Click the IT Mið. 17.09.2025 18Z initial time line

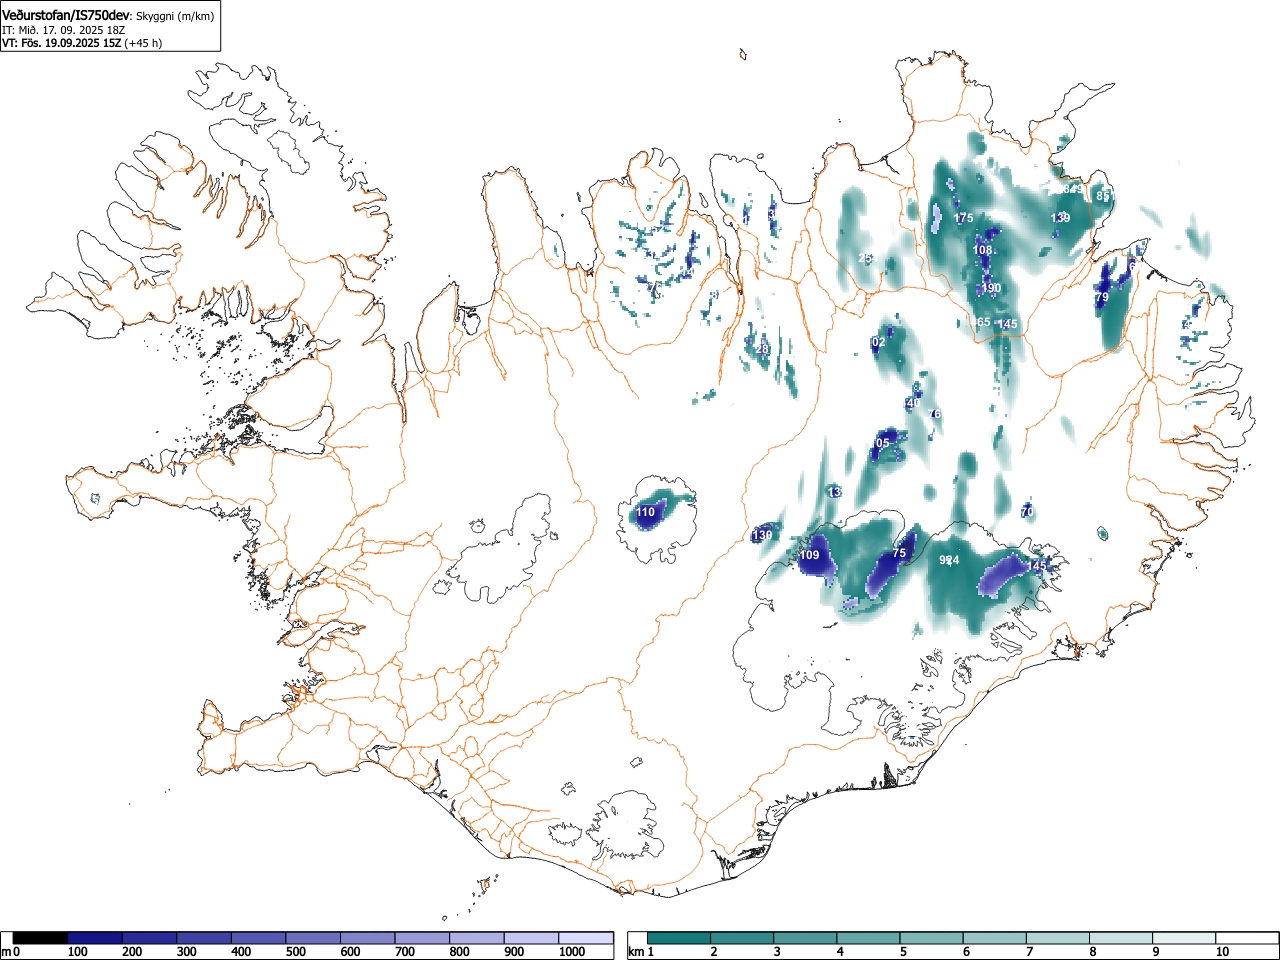(x=64, y=30)
